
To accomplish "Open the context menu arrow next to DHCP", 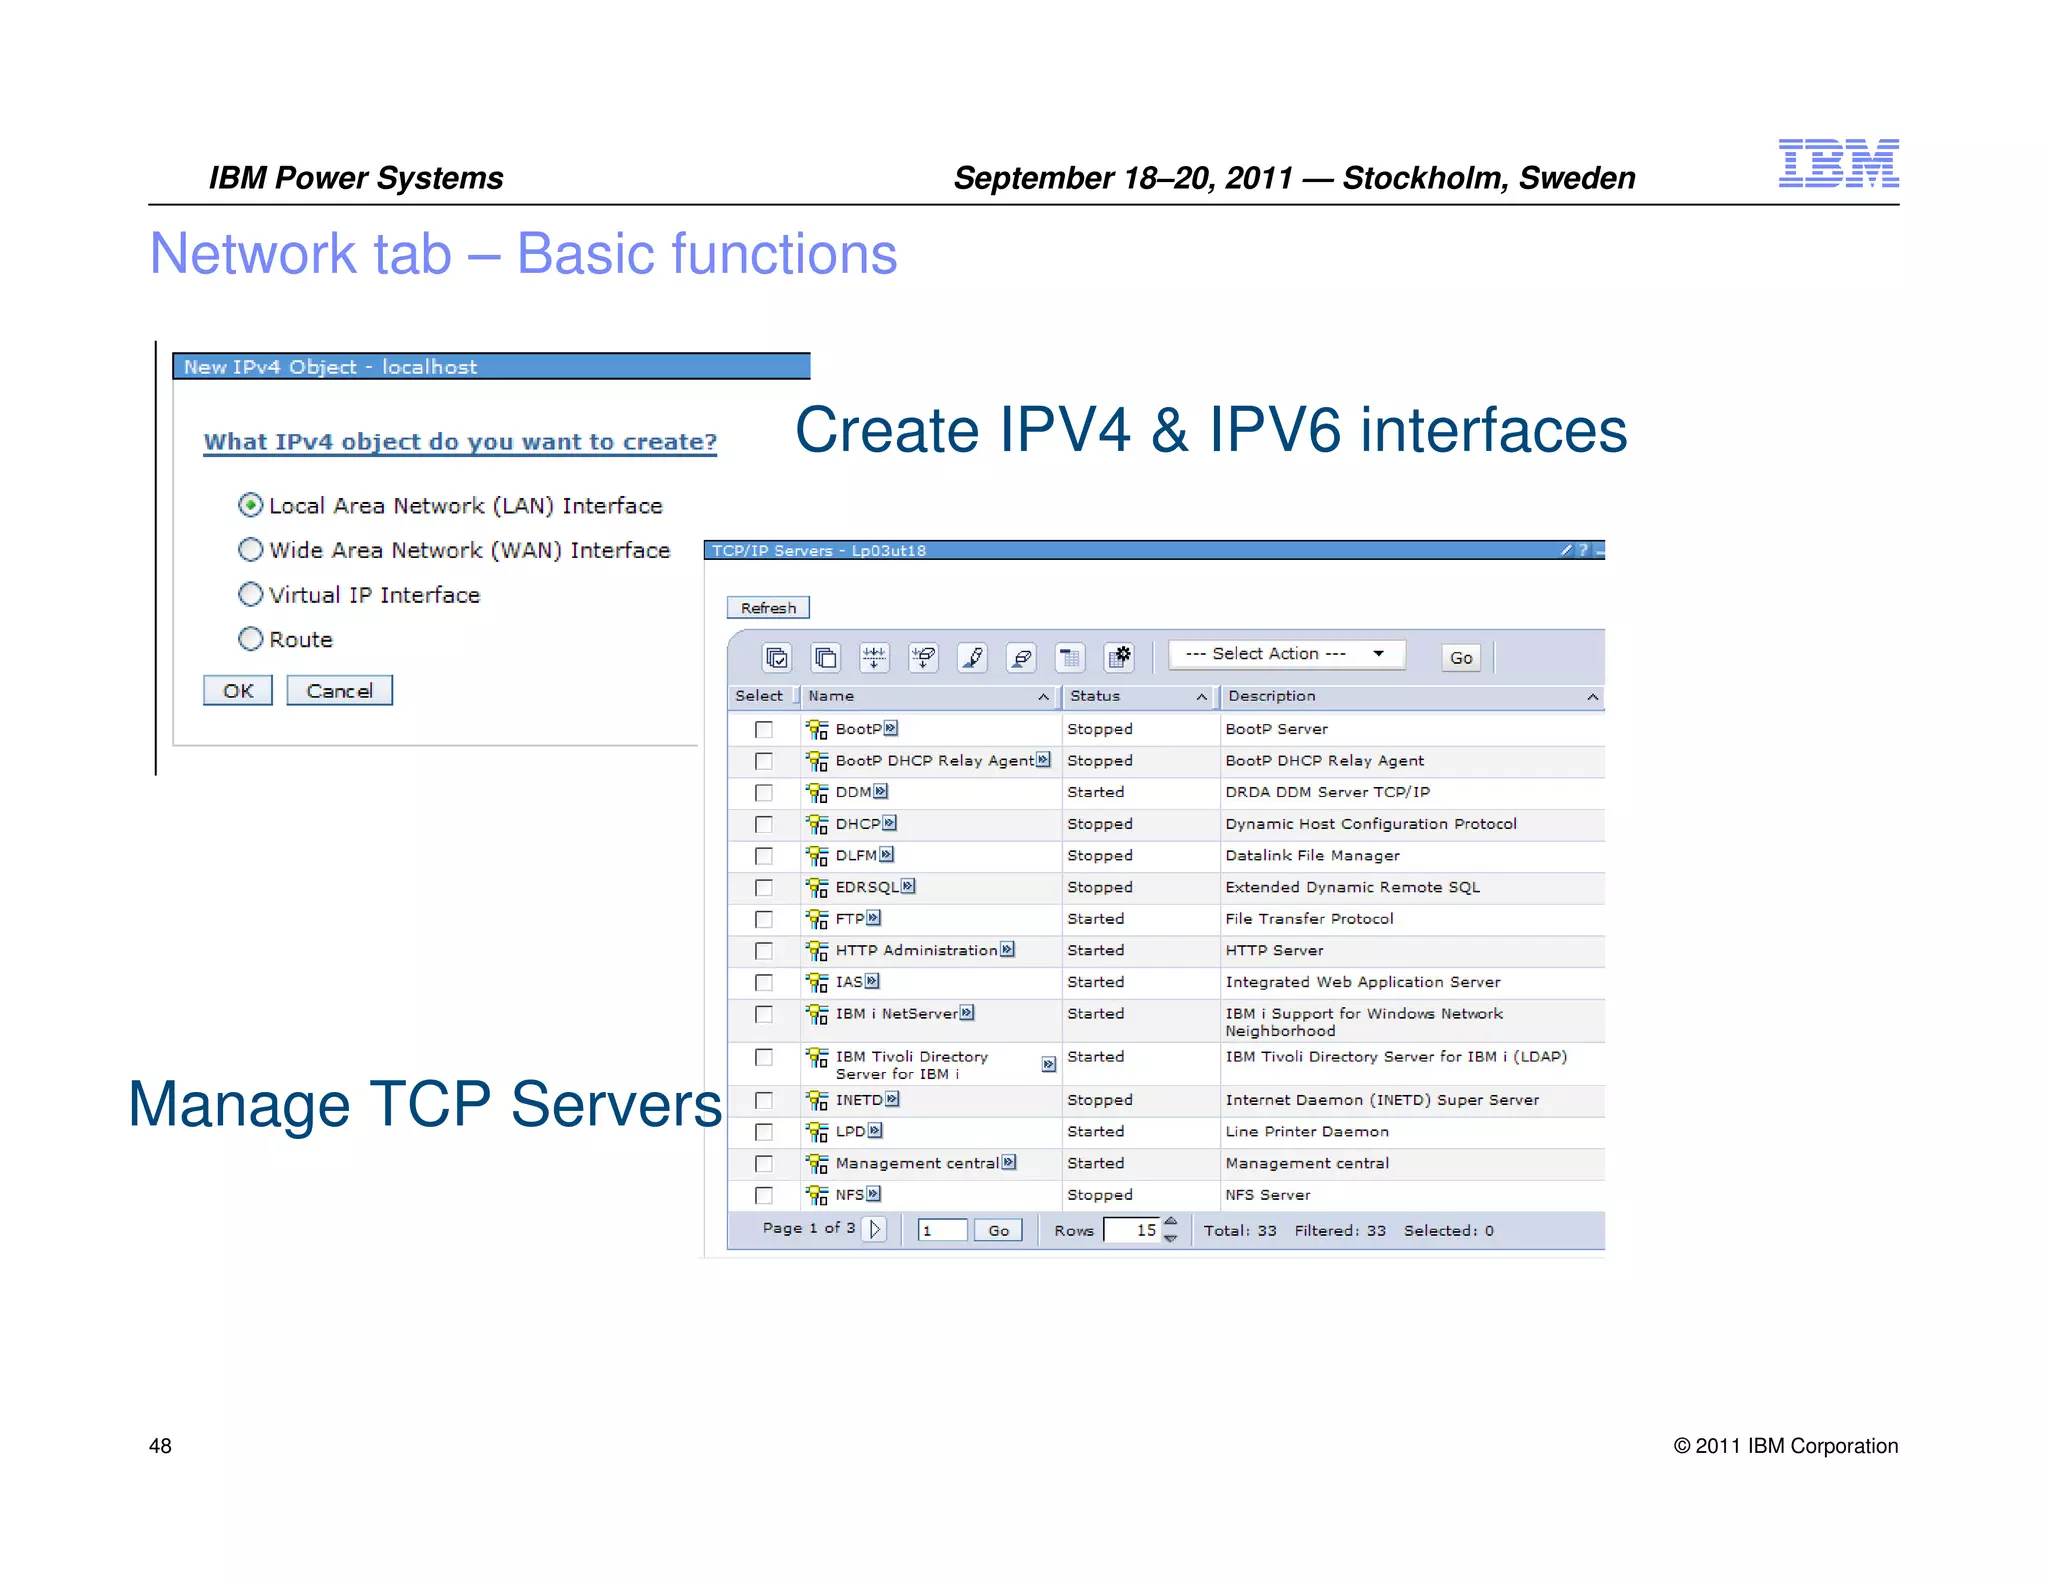I will pyautogui.click(x=890, y=823).
